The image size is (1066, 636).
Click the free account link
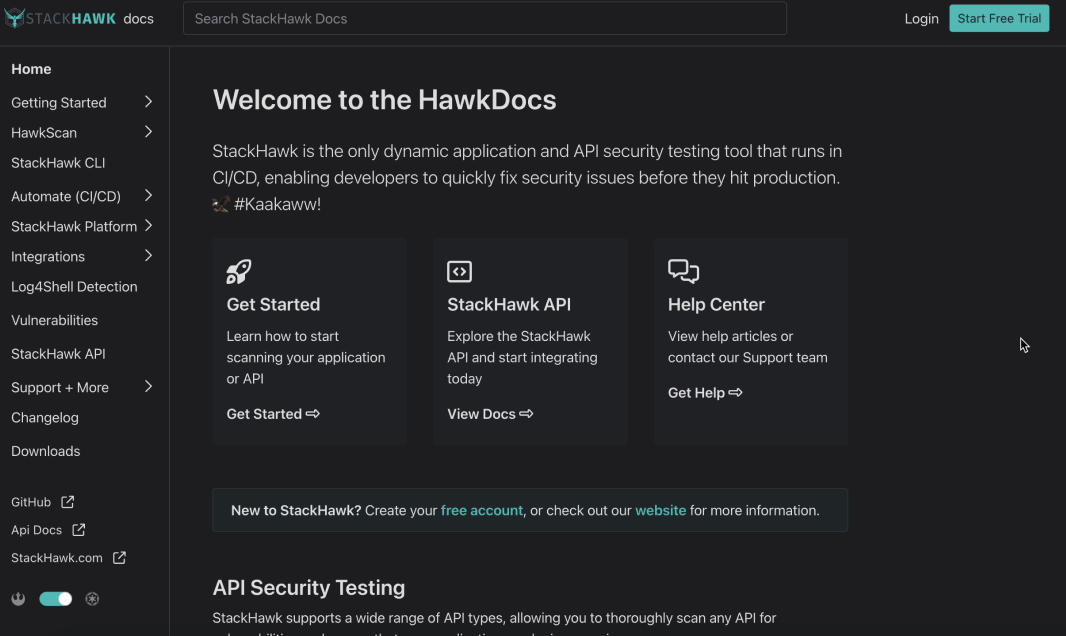[x=481, y=510]
